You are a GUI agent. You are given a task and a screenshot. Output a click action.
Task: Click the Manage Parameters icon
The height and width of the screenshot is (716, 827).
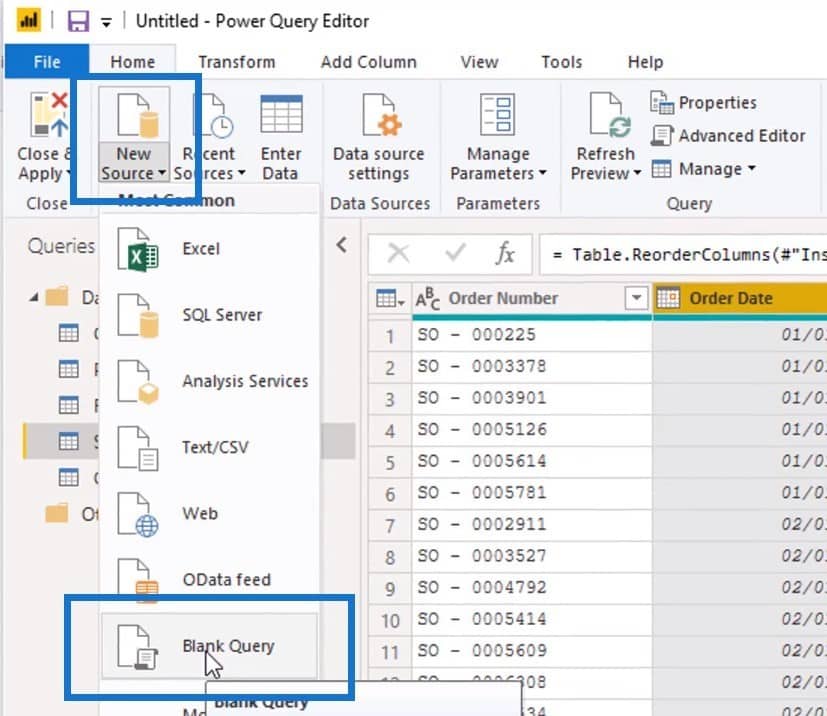(497, 114)
